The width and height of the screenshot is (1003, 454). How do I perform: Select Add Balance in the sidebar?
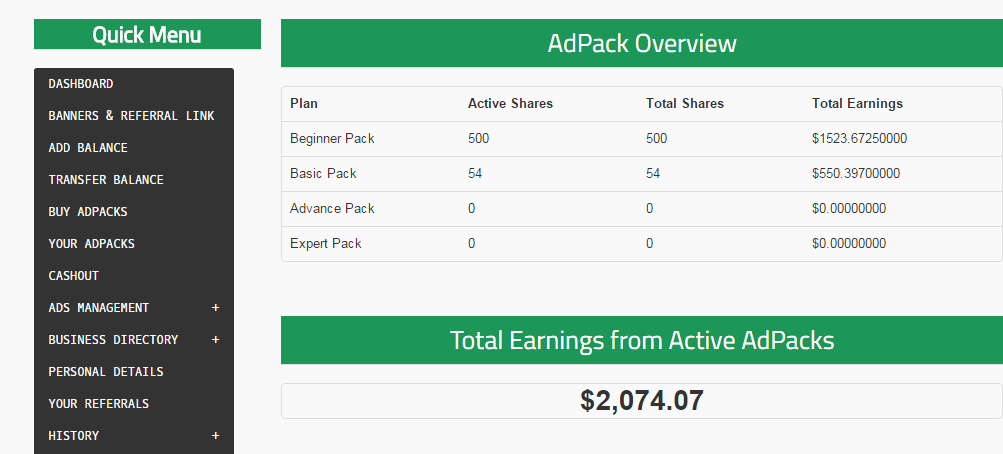pyautogui.click(x=88, y=148)
